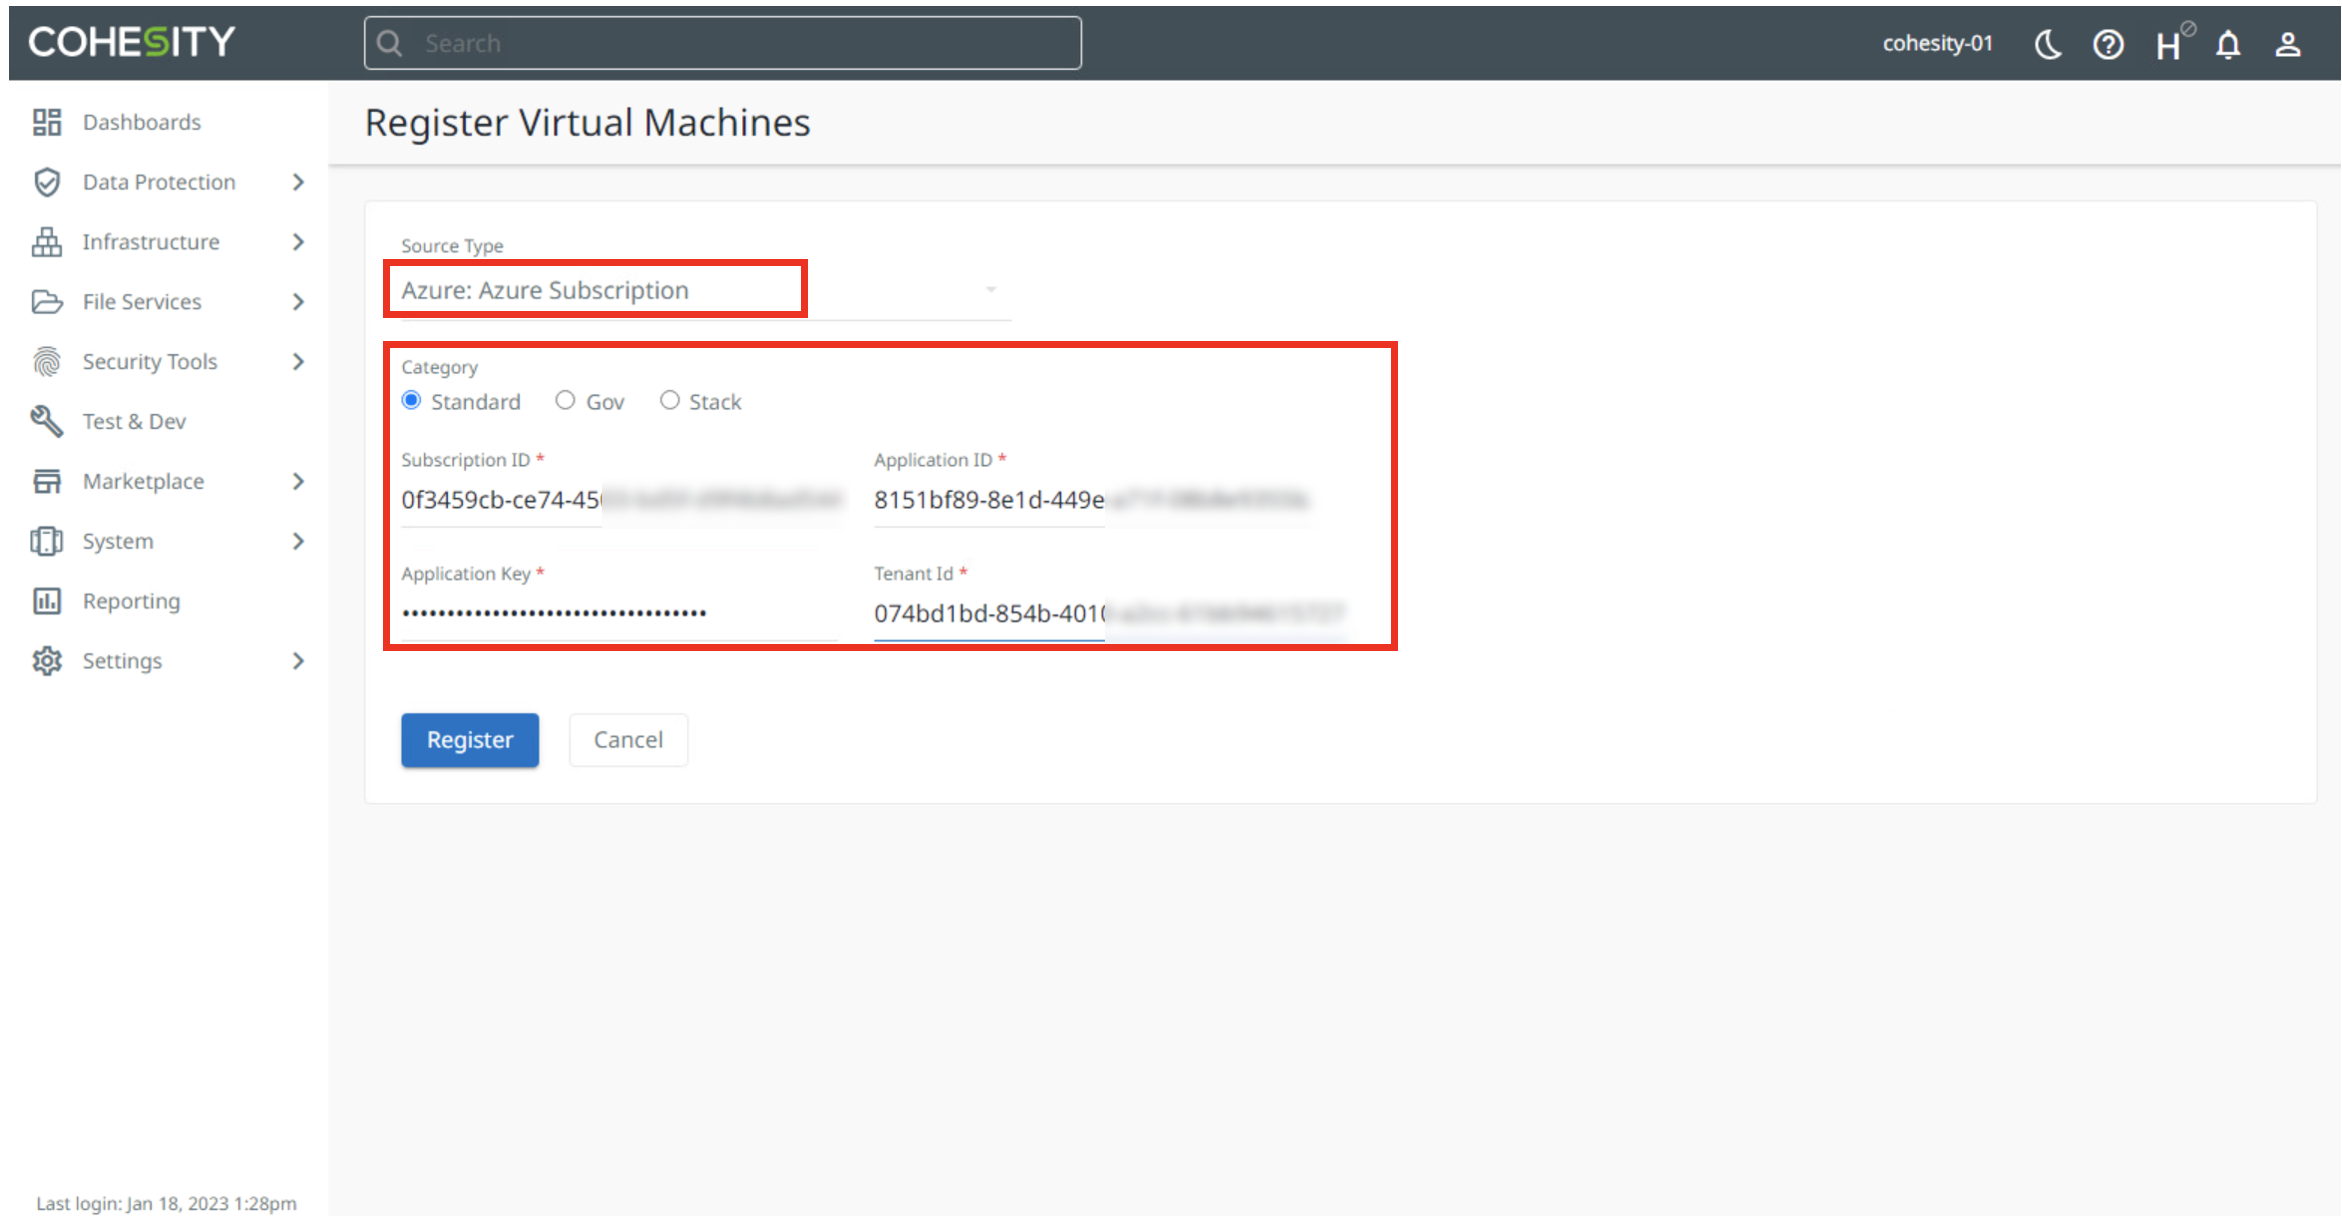The height and width of the screenshot is (1216, 2342).
Task: Expand Data Protection chevron
Action: [x=298, y=182]
